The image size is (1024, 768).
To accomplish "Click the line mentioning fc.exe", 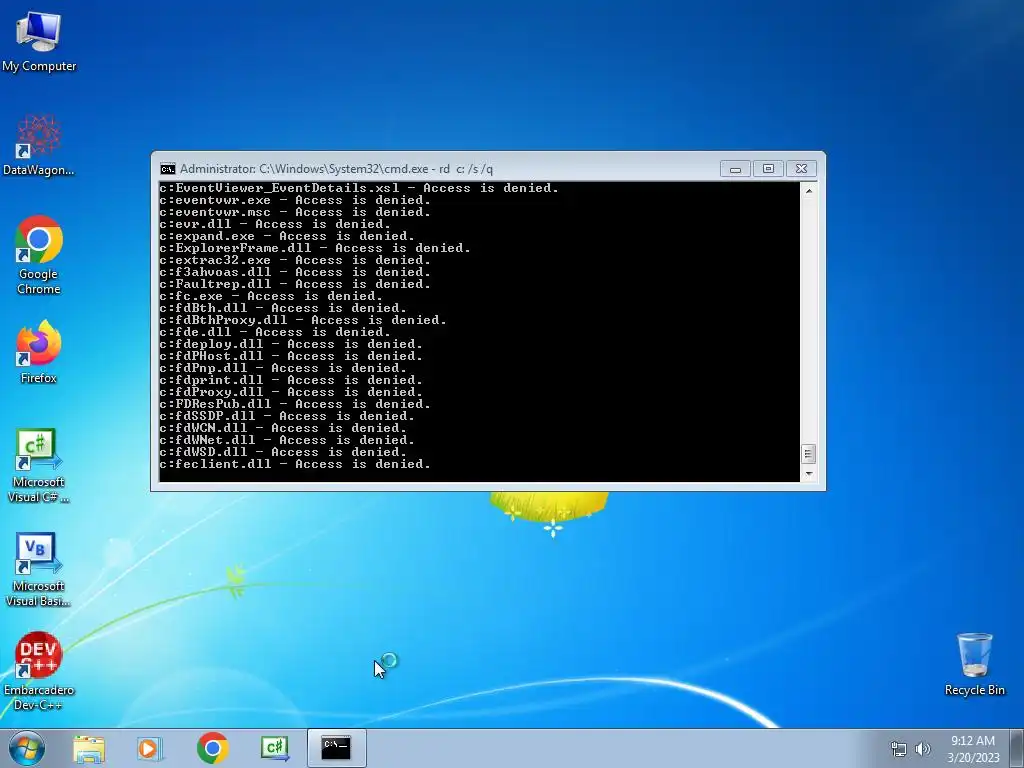I will click(271, 296).
